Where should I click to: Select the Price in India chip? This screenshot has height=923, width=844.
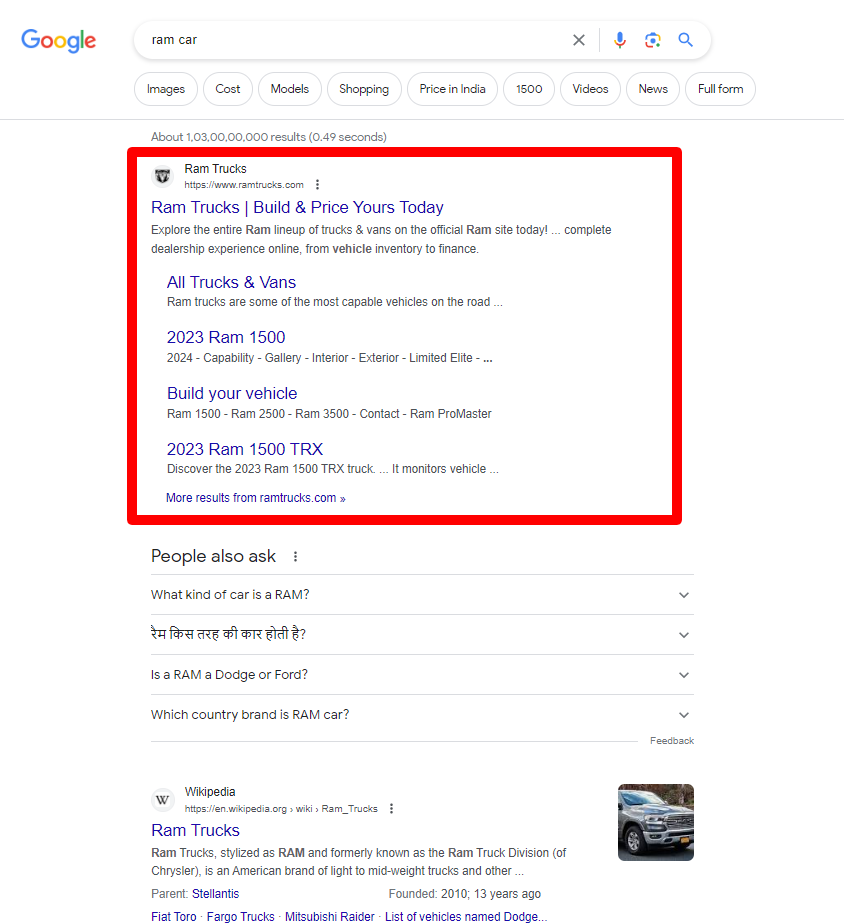[452, 89]
